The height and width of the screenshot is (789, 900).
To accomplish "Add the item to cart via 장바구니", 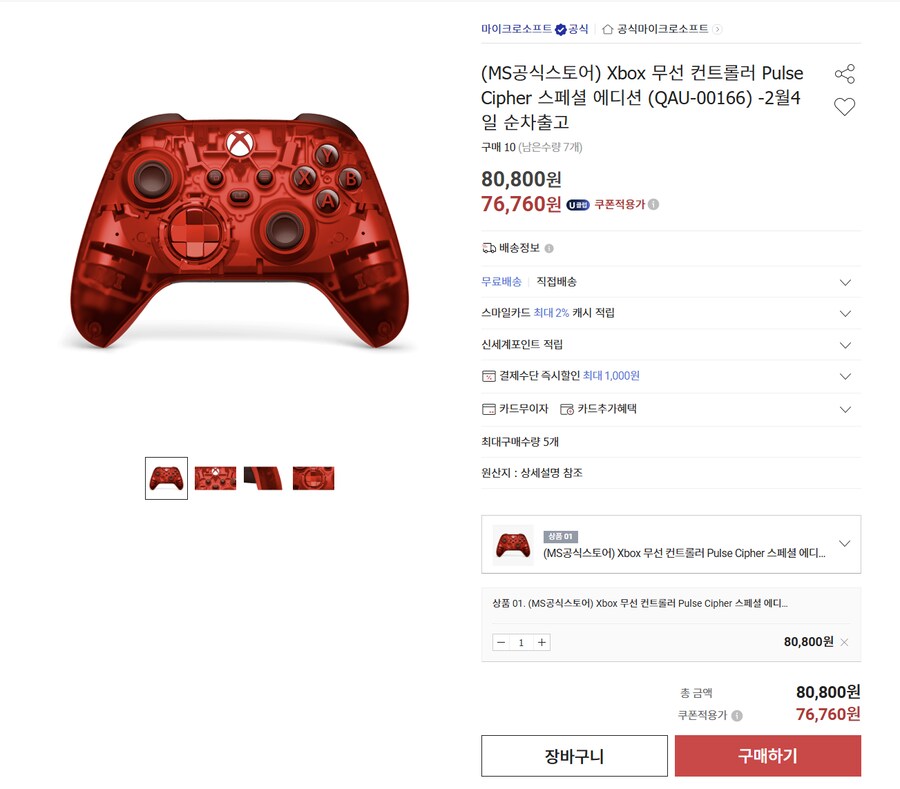I will pos(575,756).
